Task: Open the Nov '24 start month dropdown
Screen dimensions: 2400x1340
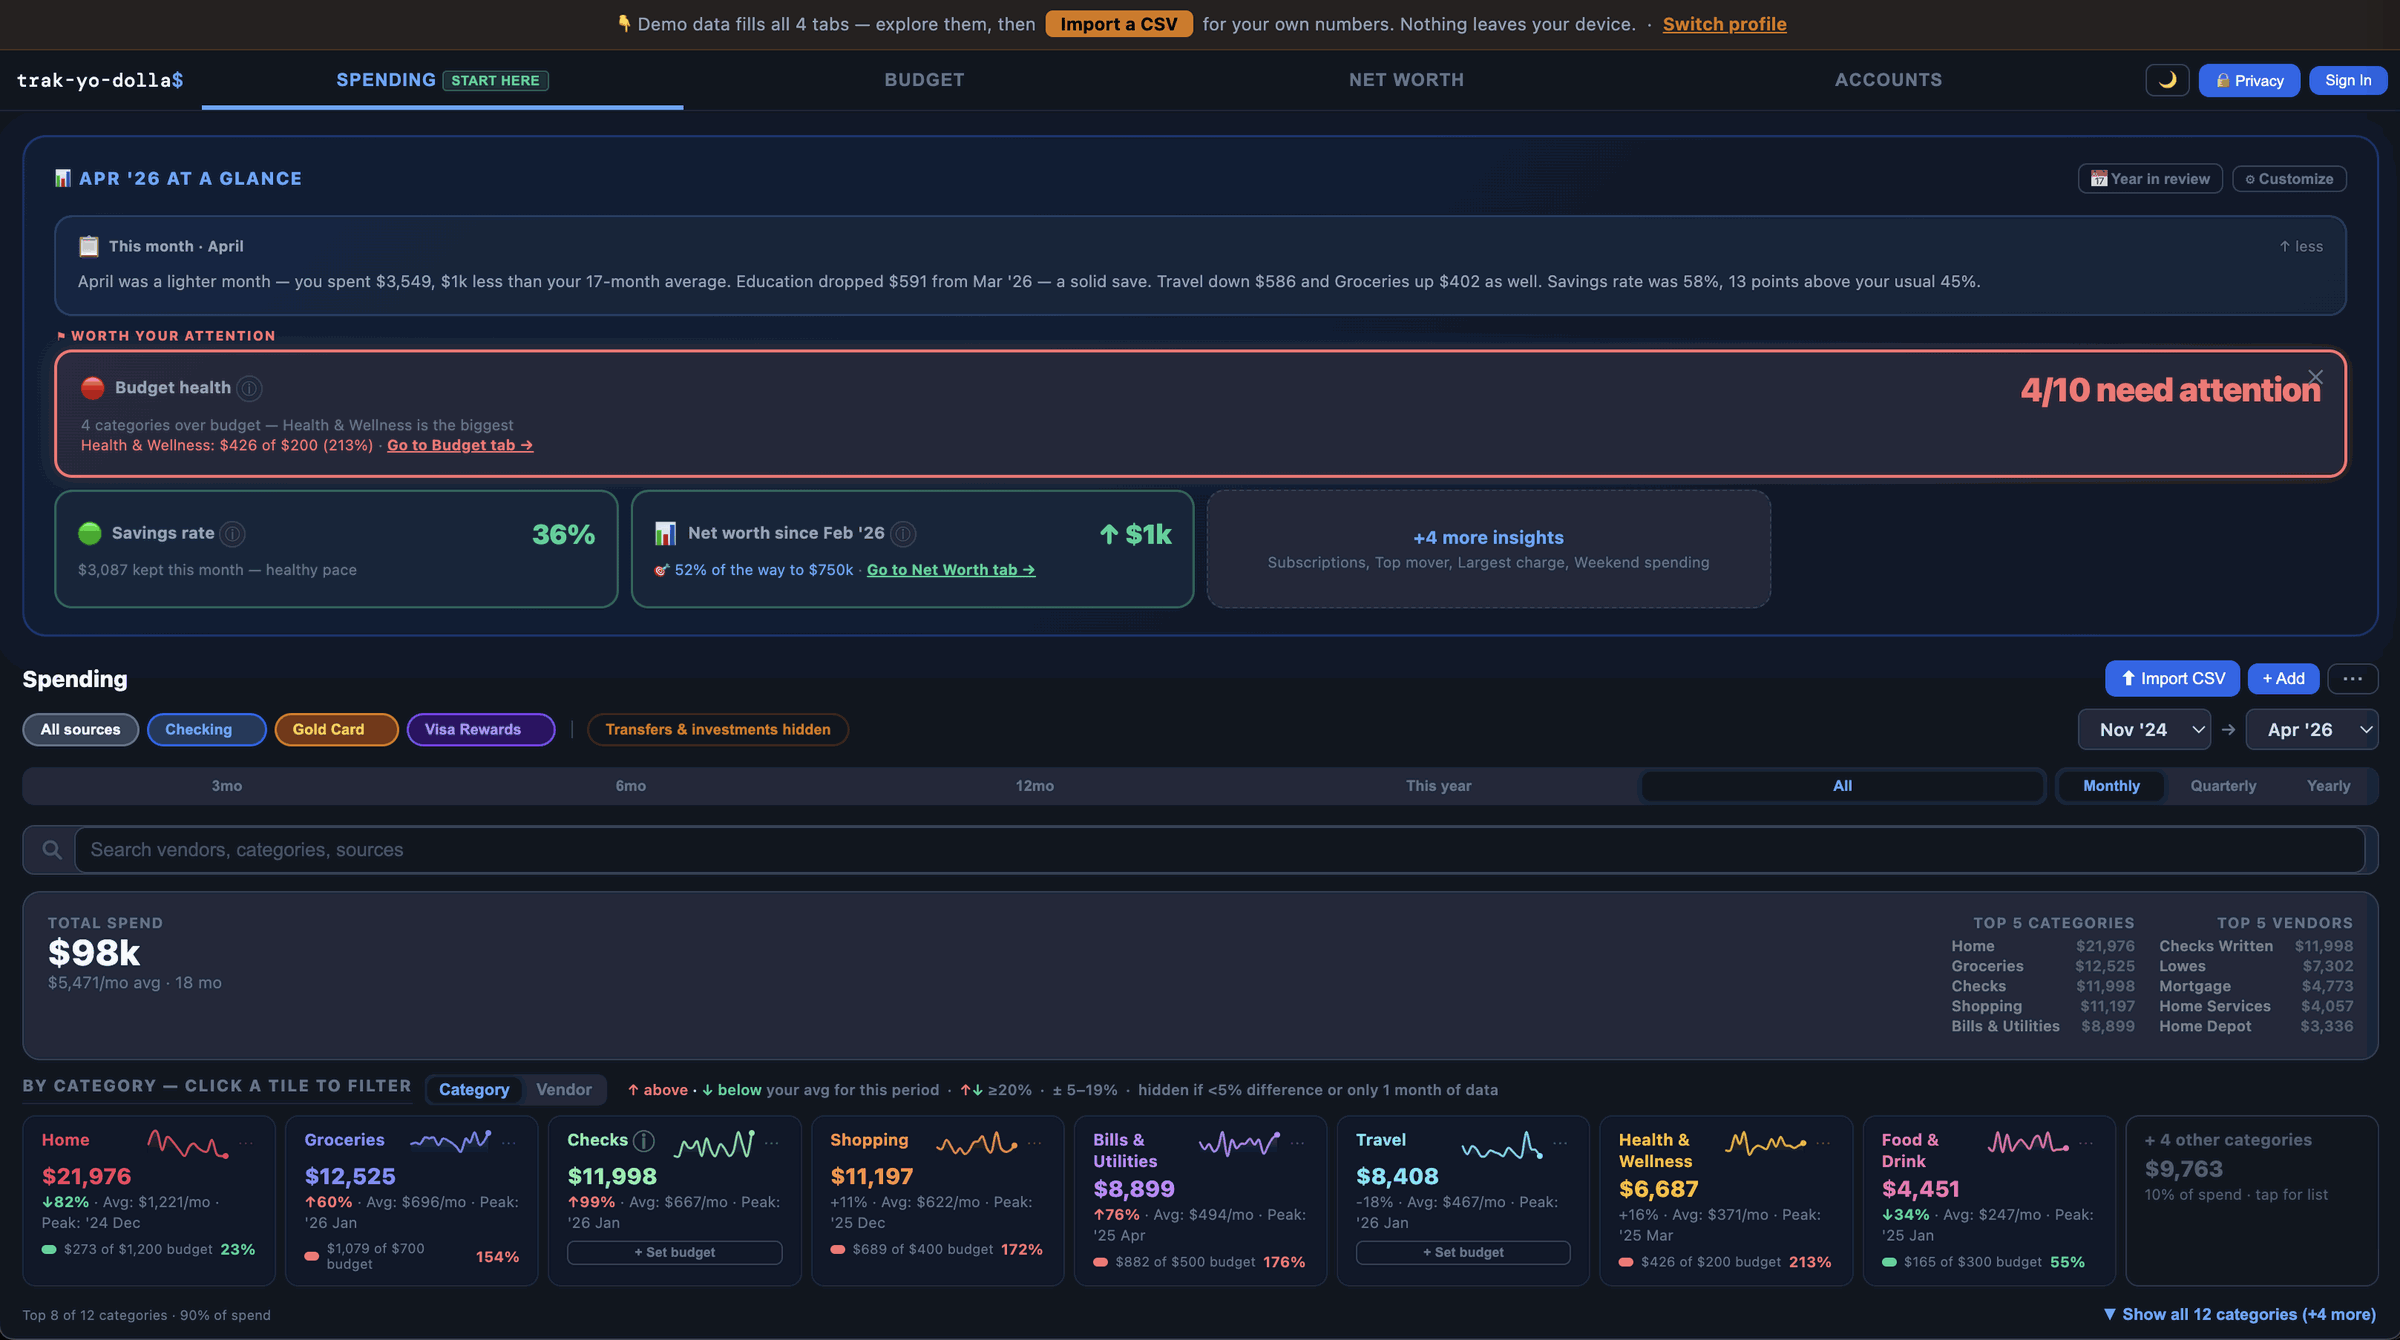Action: (x=2144, y=730)
